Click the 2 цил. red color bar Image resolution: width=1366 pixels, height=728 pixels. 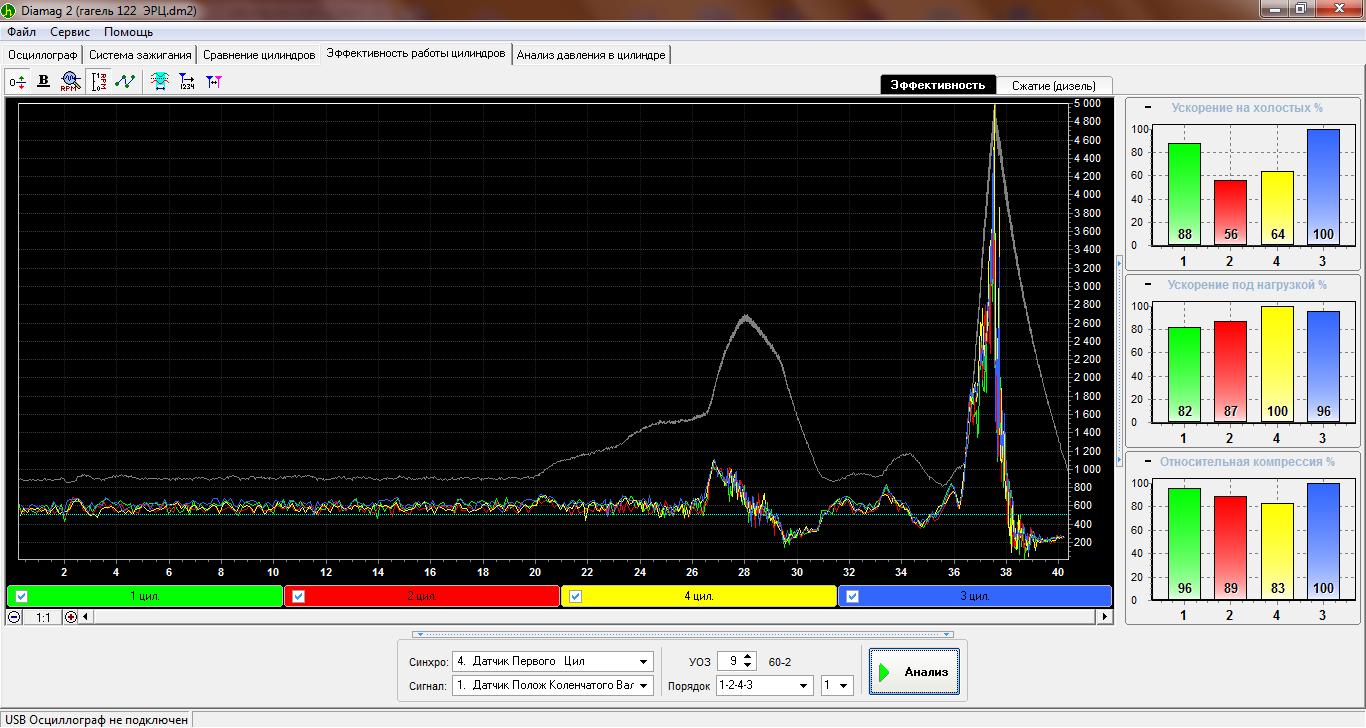coord(422,596)
